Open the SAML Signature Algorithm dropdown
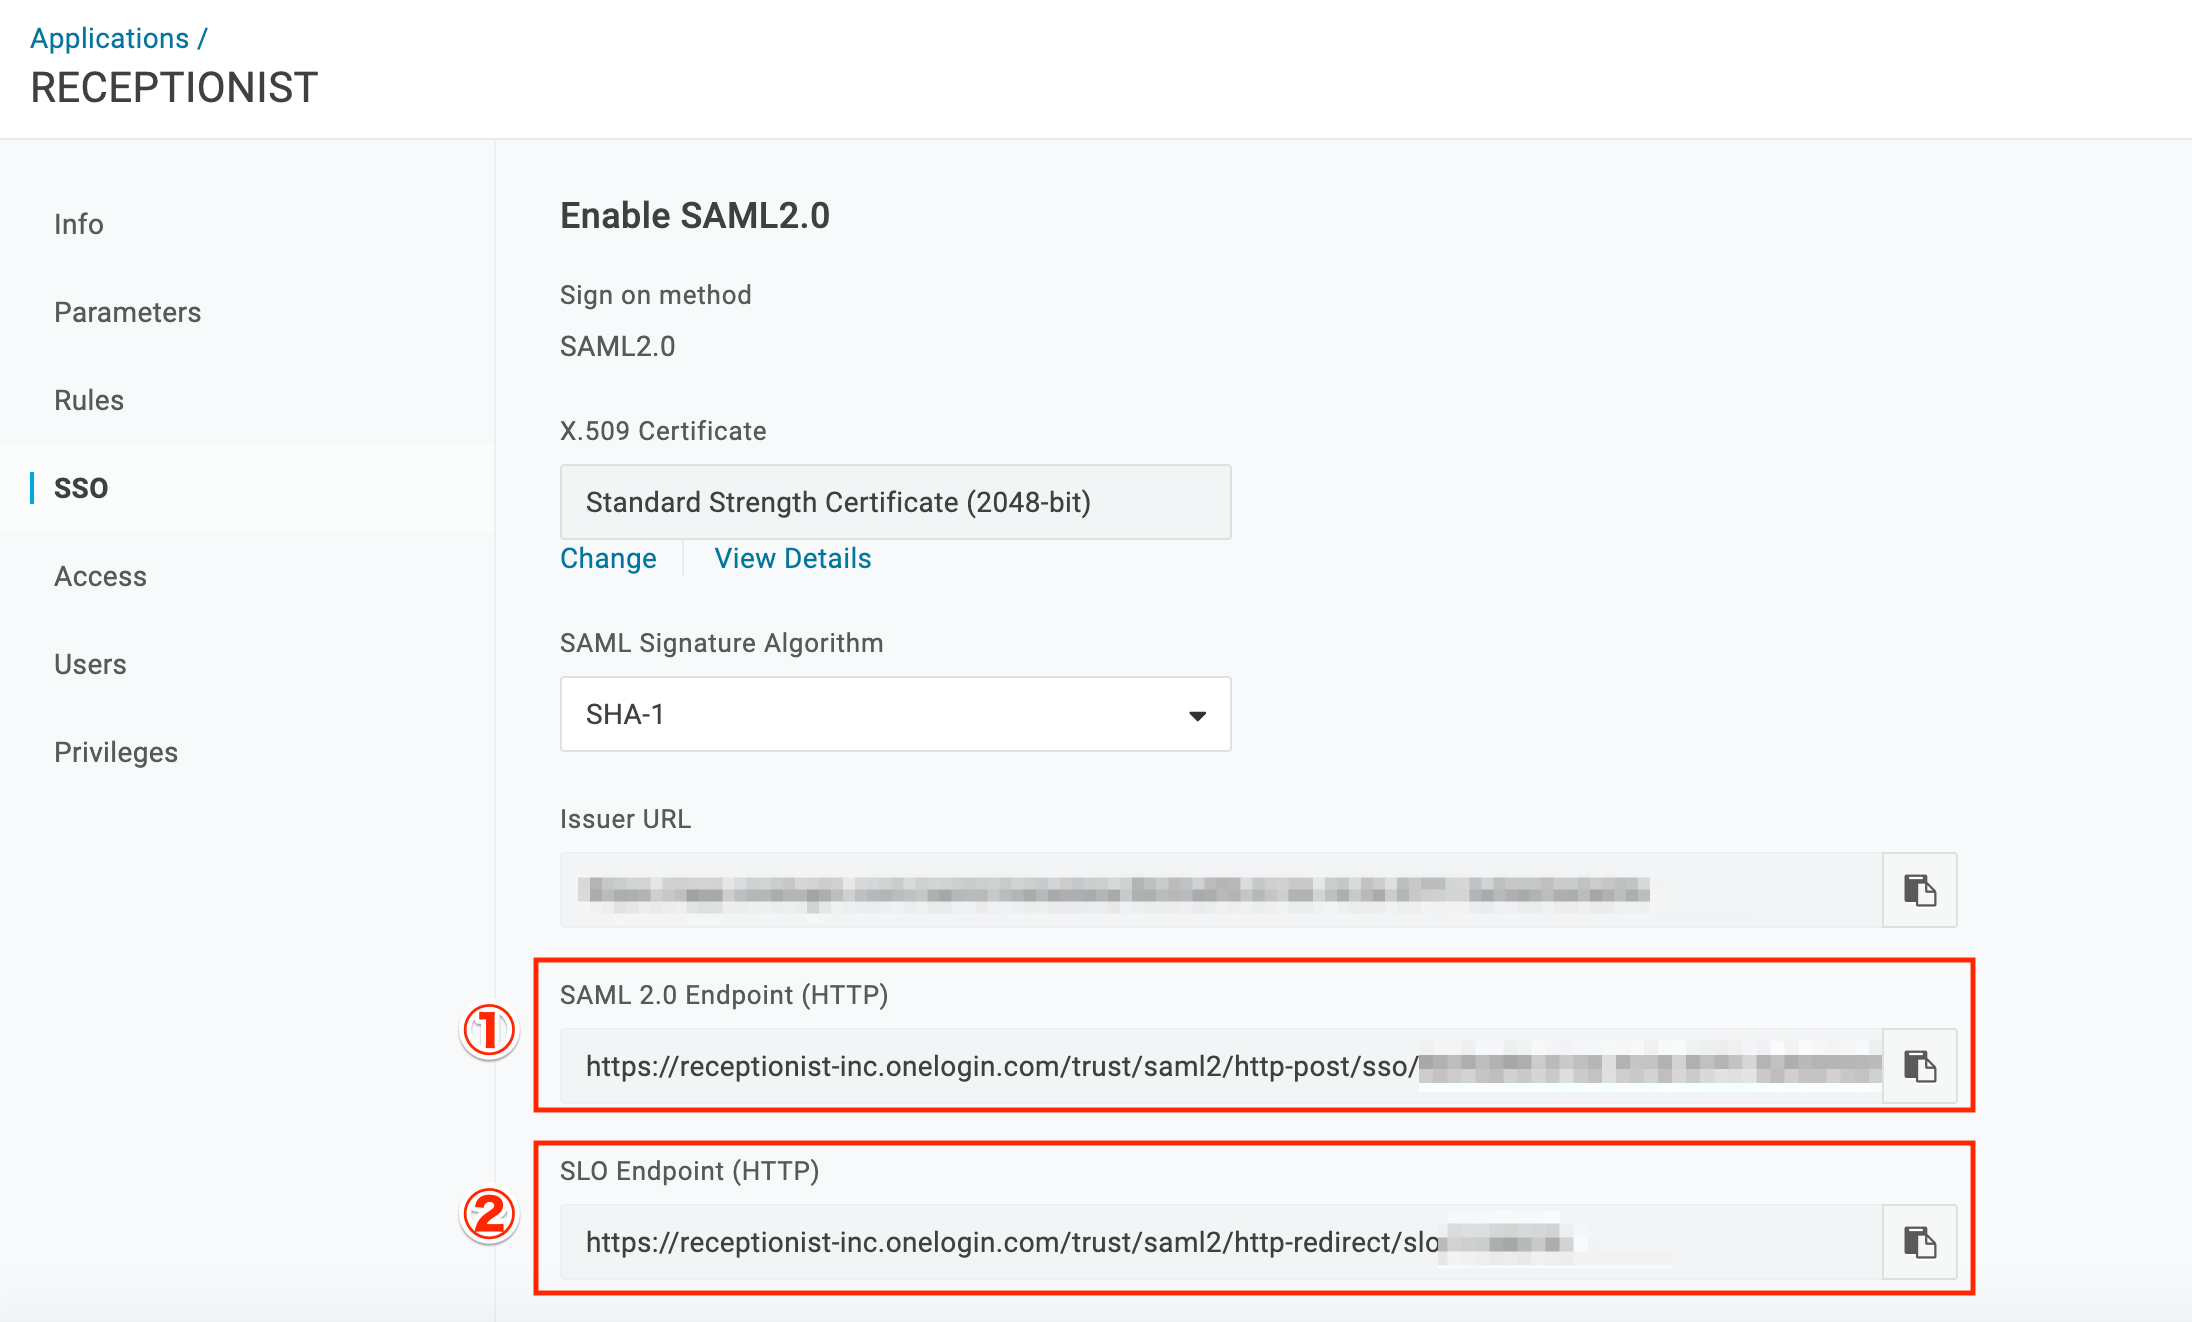Viewport: 2192px width, 1322px height. point(895,714)
